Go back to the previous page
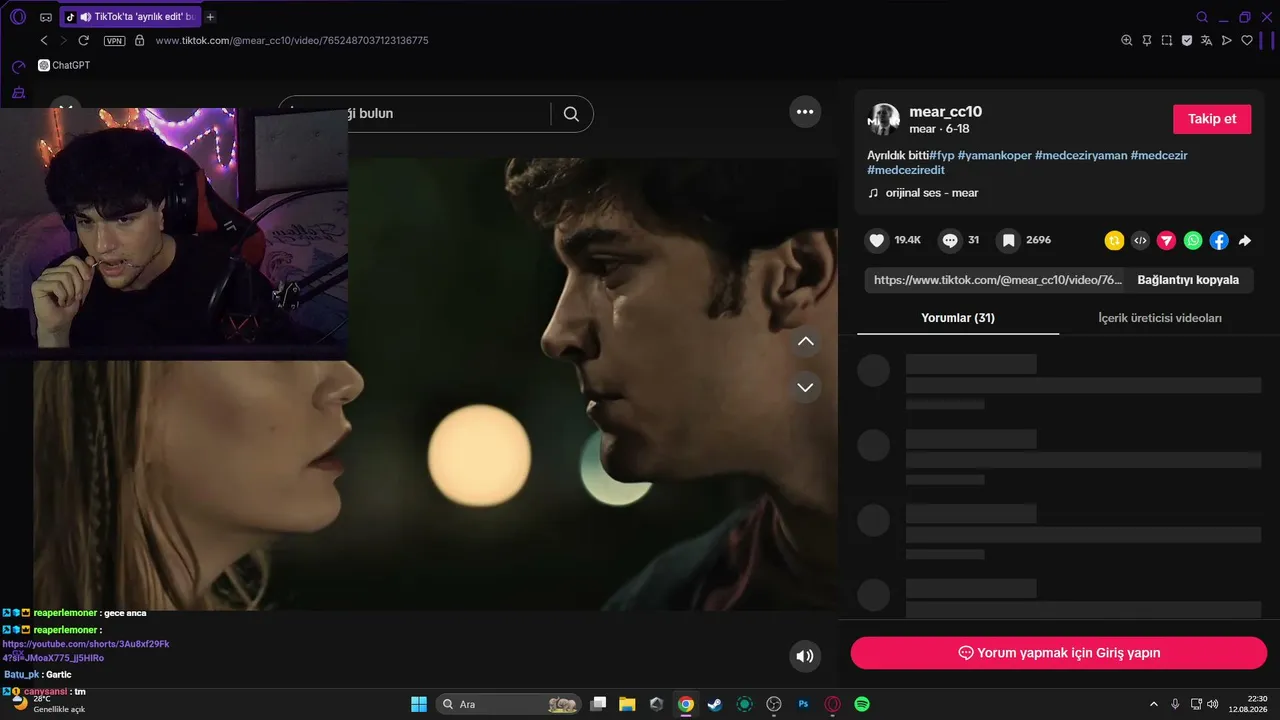Viewport: 1280px width, 720px height. tap(44, 40)
